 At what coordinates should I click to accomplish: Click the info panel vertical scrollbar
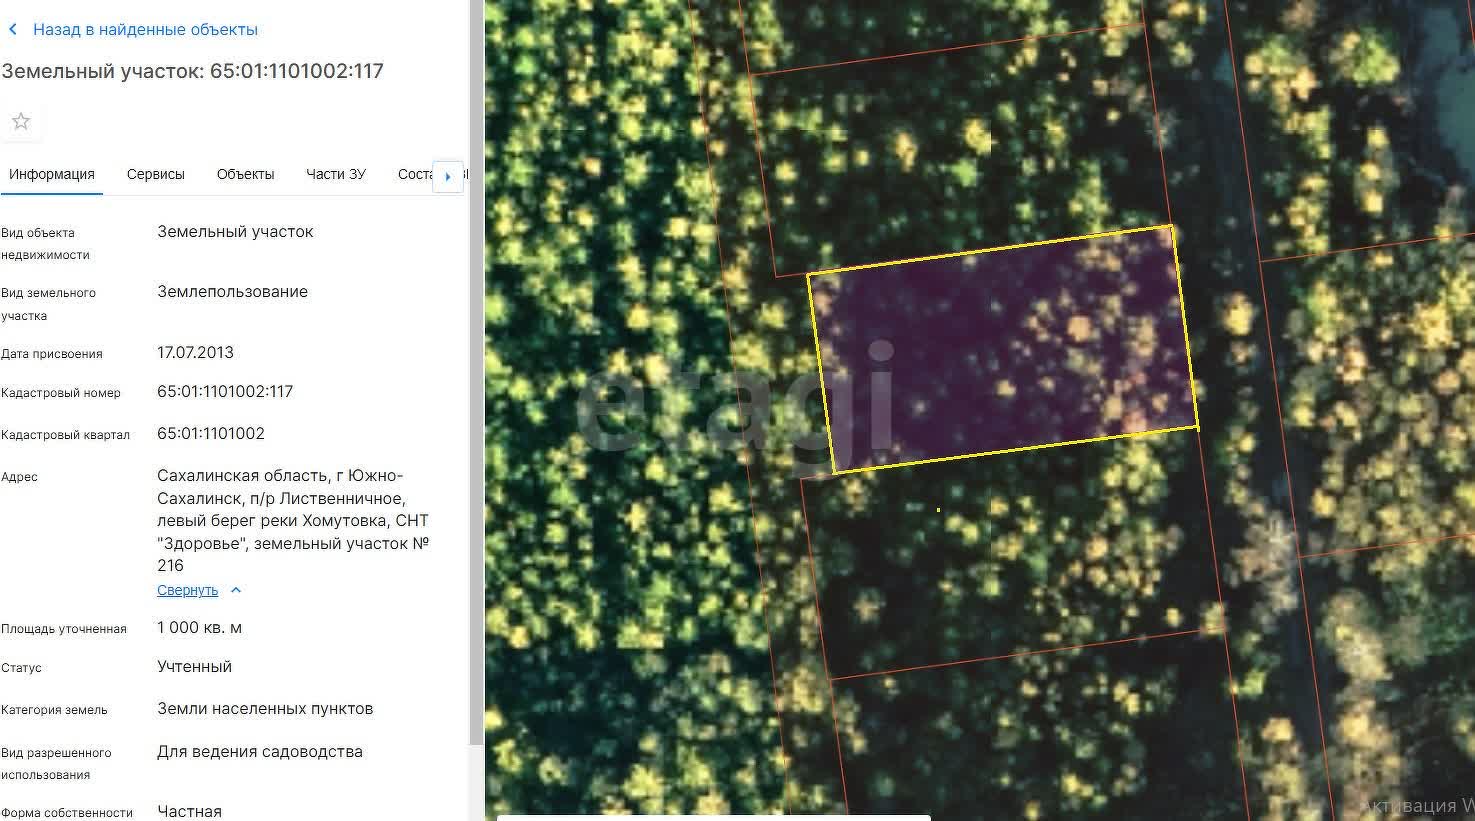476,400
